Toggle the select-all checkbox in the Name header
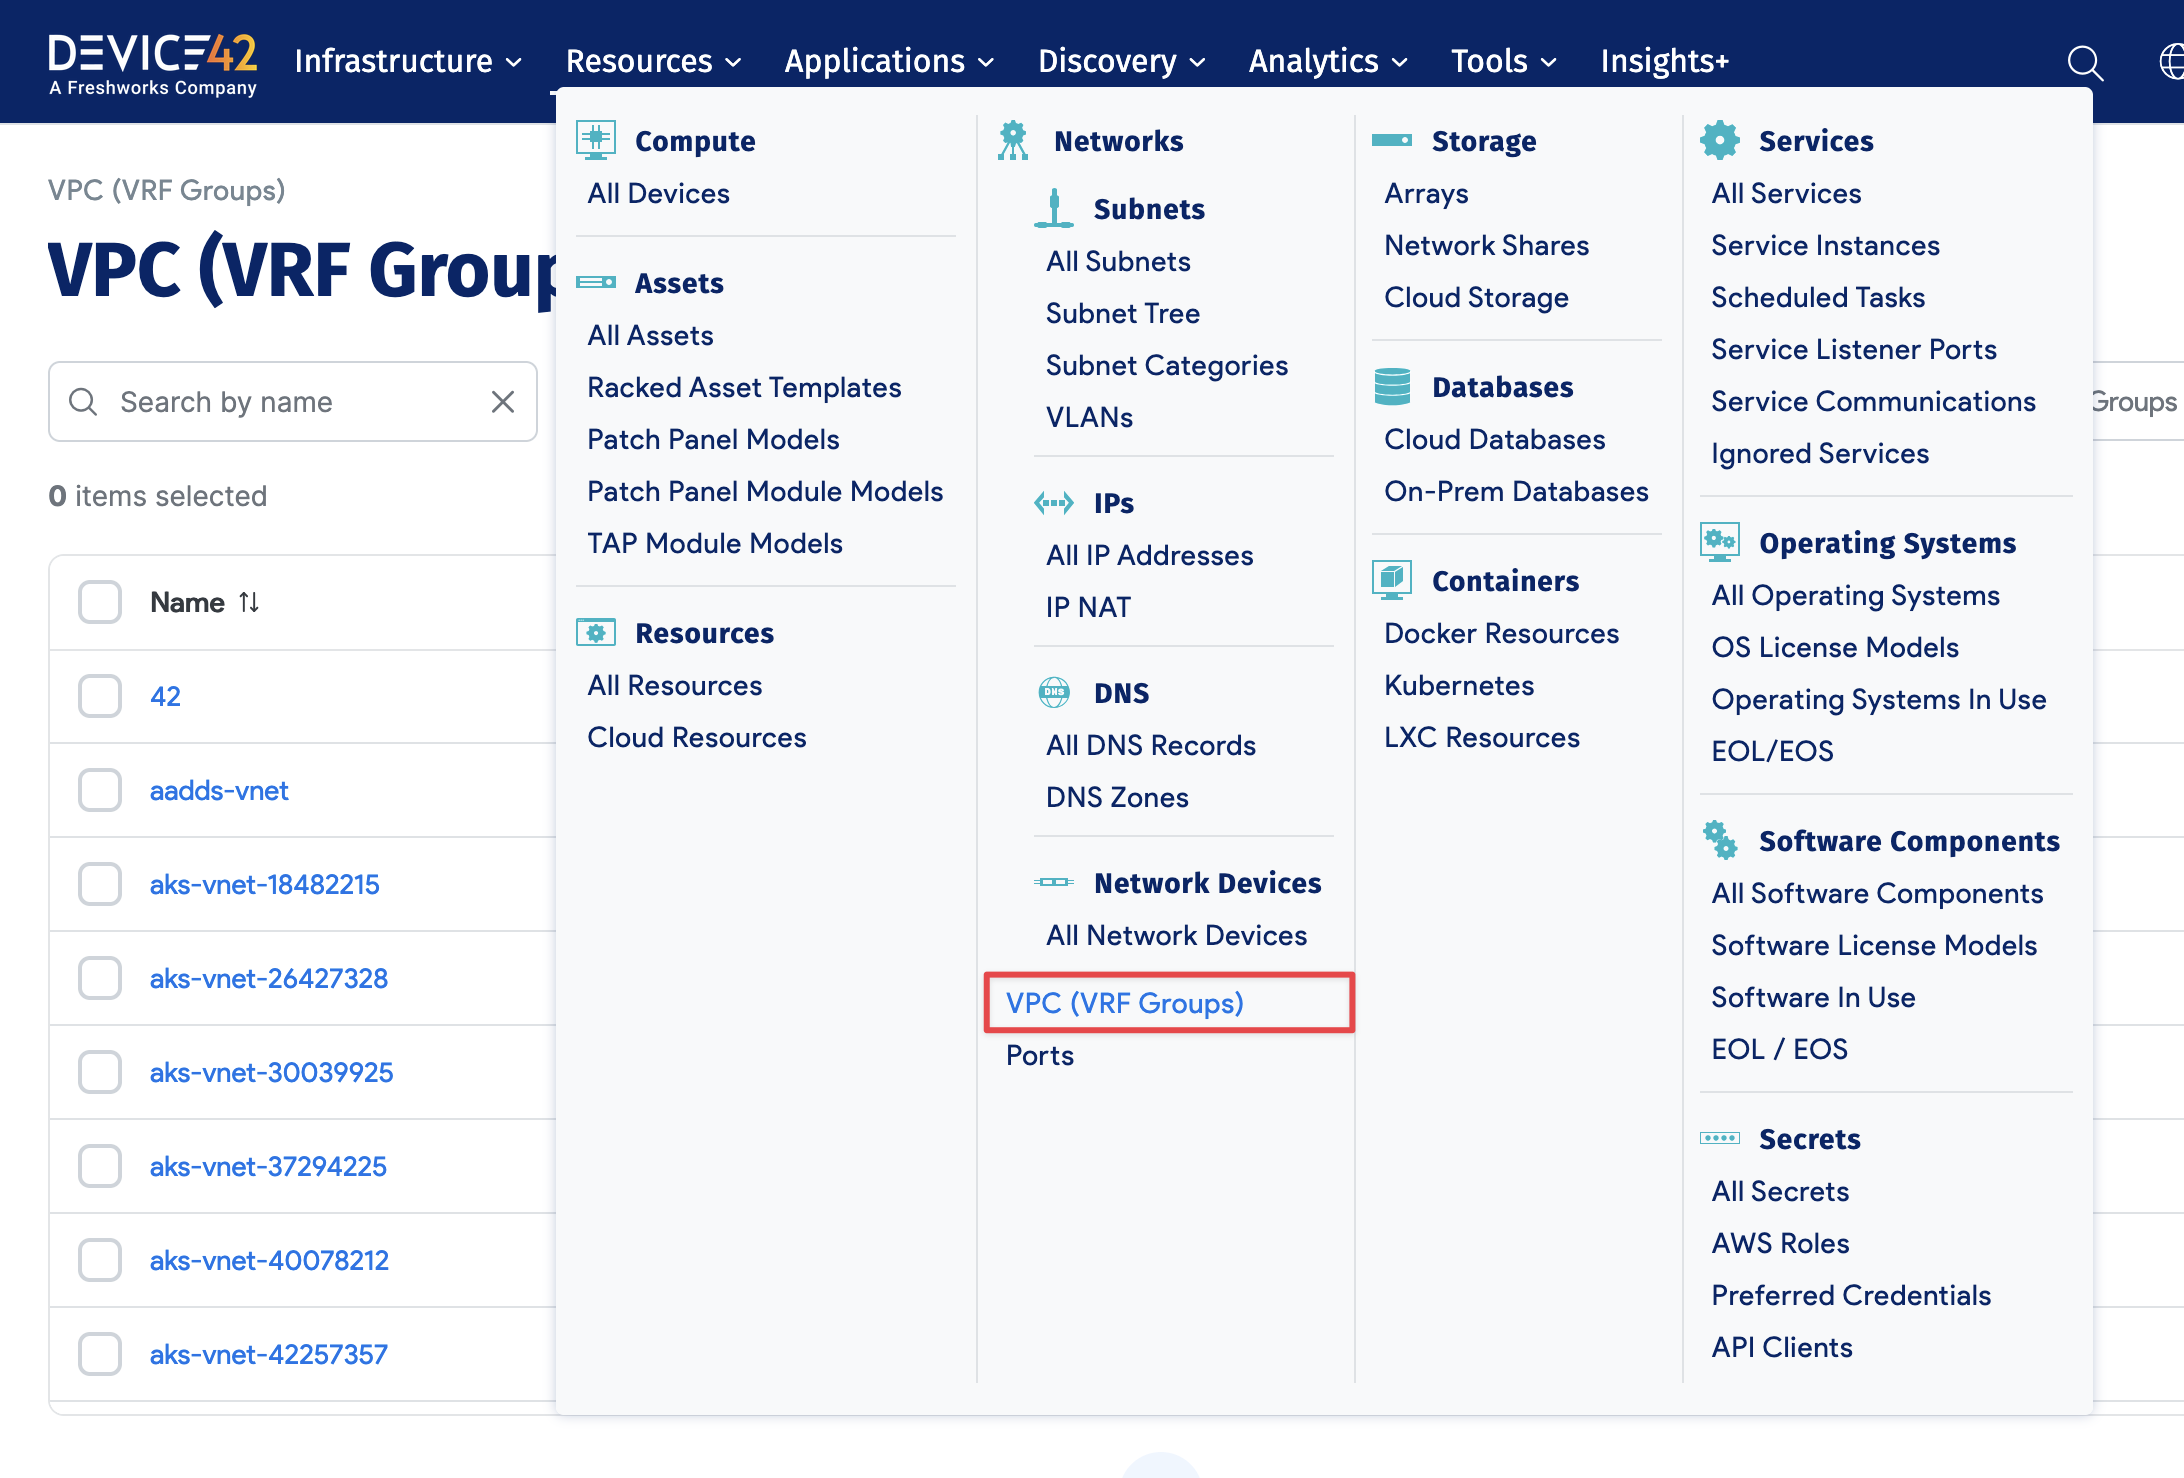The width and height of the screenshot is (2184, 1478). pos(99,602)
